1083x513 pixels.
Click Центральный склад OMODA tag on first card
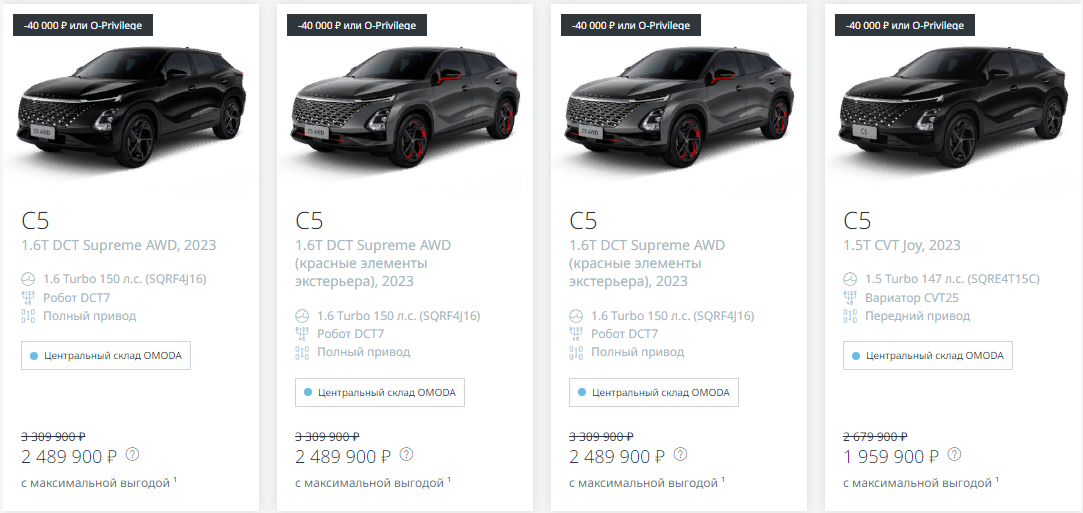coord(106,356)
